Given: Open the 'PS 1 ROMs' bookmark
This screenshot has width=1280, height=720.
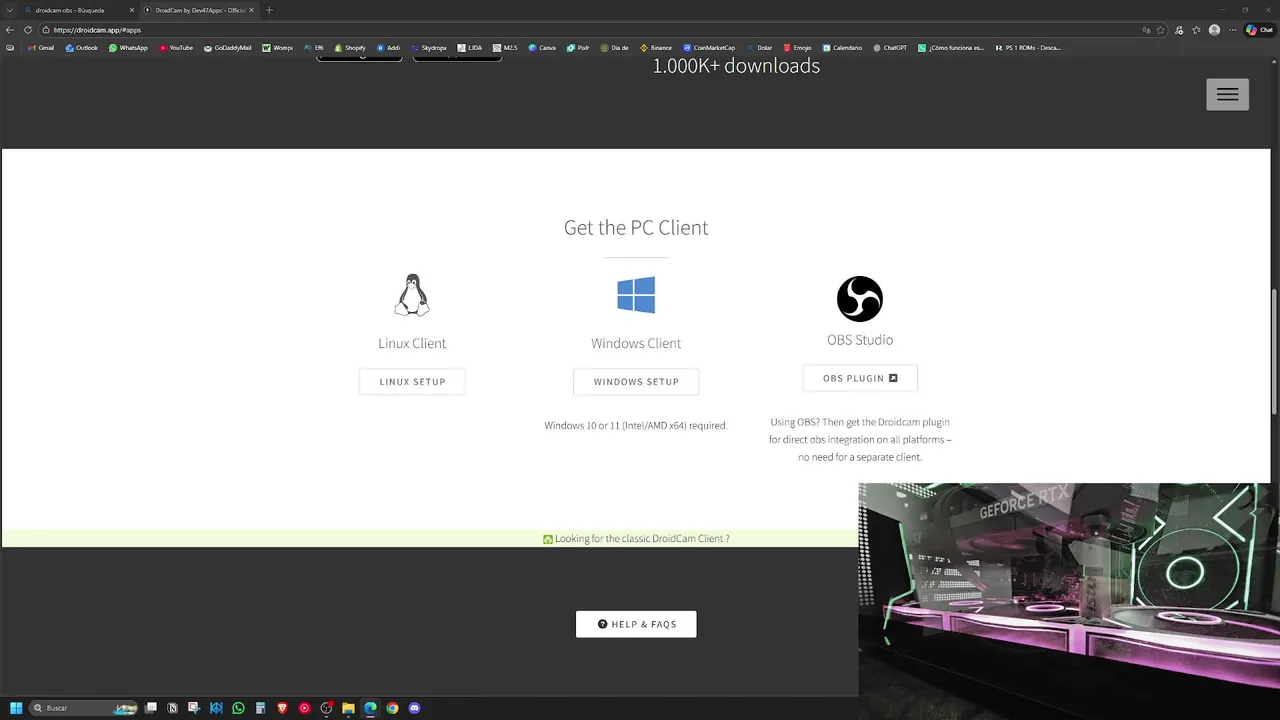Looking at the screenshot, I should click(1028, 48).
